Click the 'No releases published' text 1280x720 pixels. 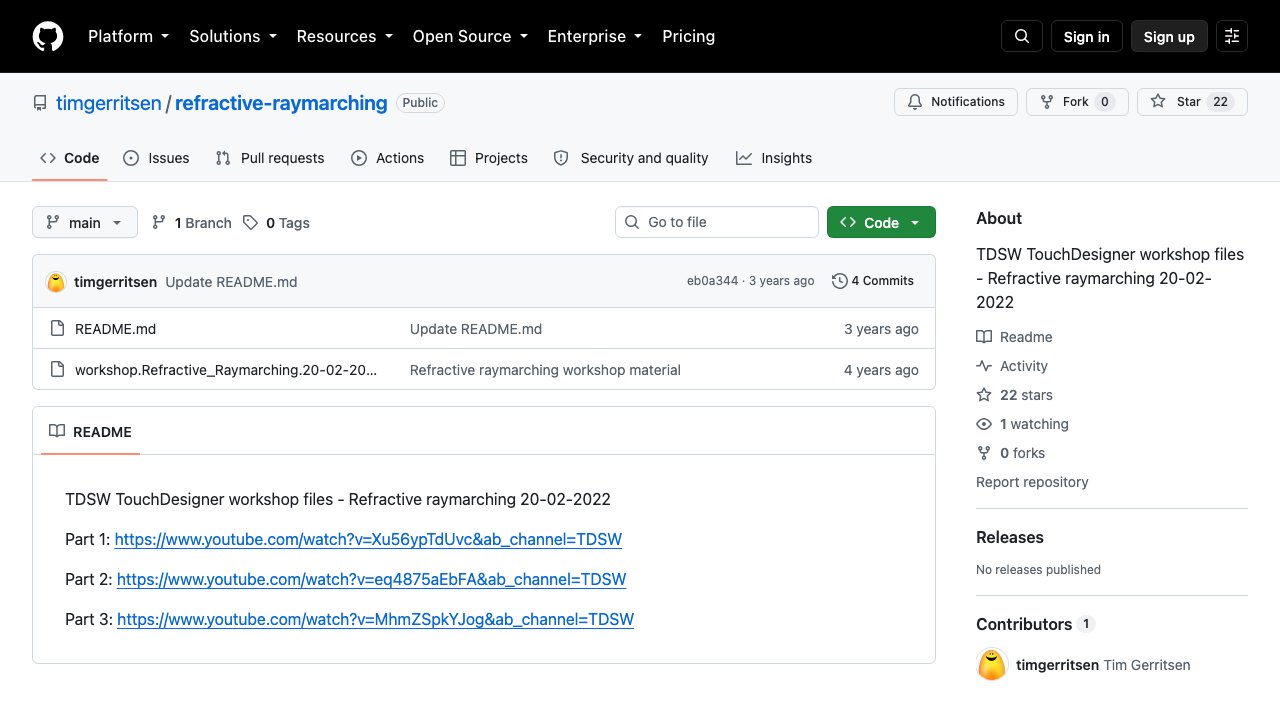(x=1038, y=570)
